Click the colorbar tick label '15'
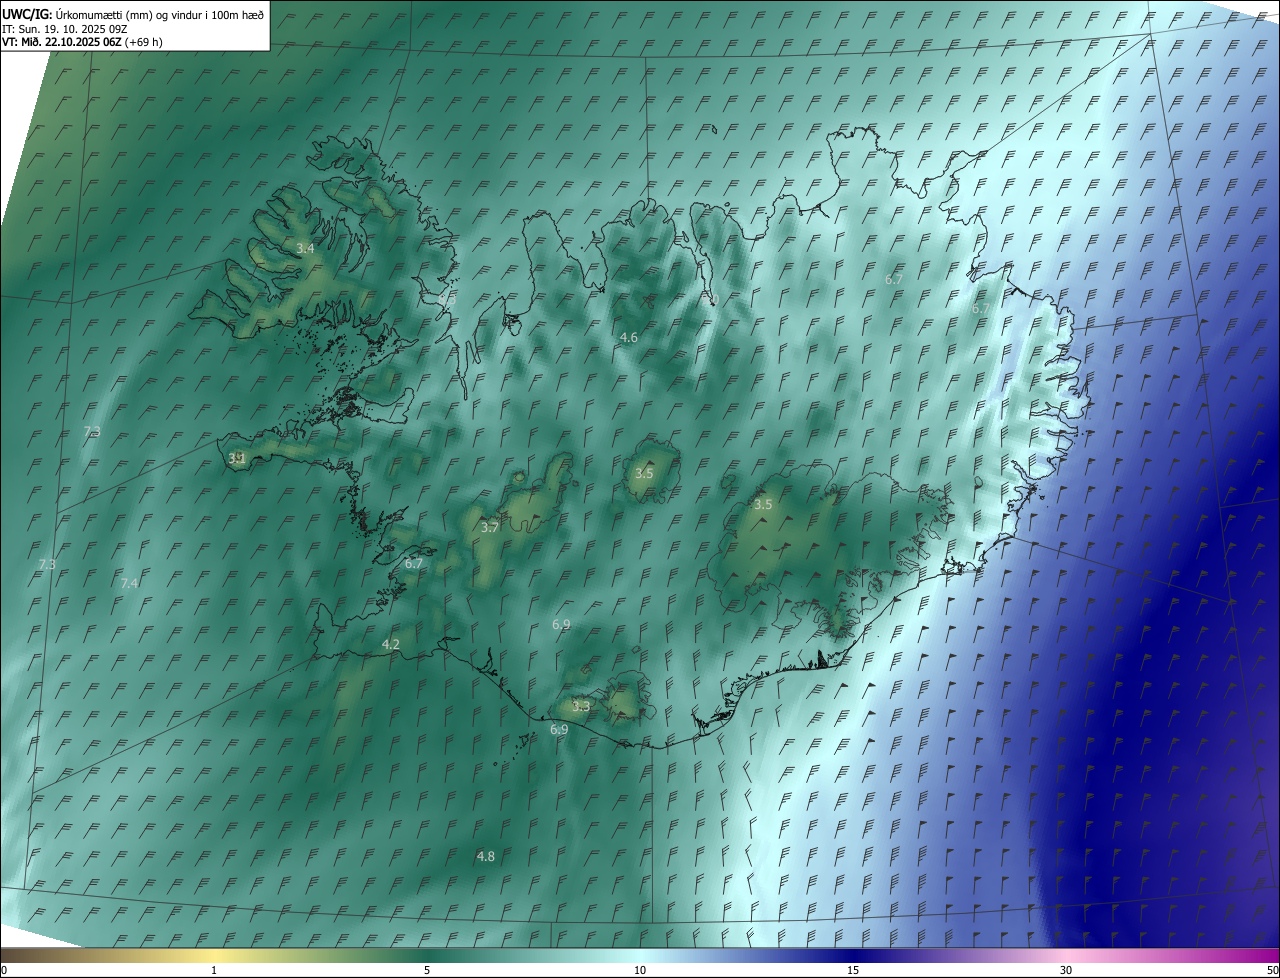The width and height of the screenshot is (1280, 978). (x=853, y=970)
